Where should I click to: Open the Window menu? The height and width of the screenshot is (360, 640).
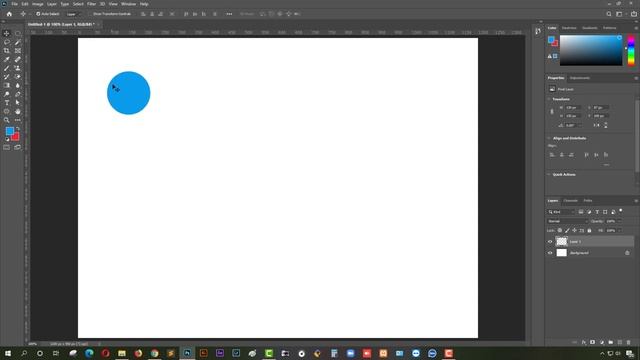click(128, 4)
